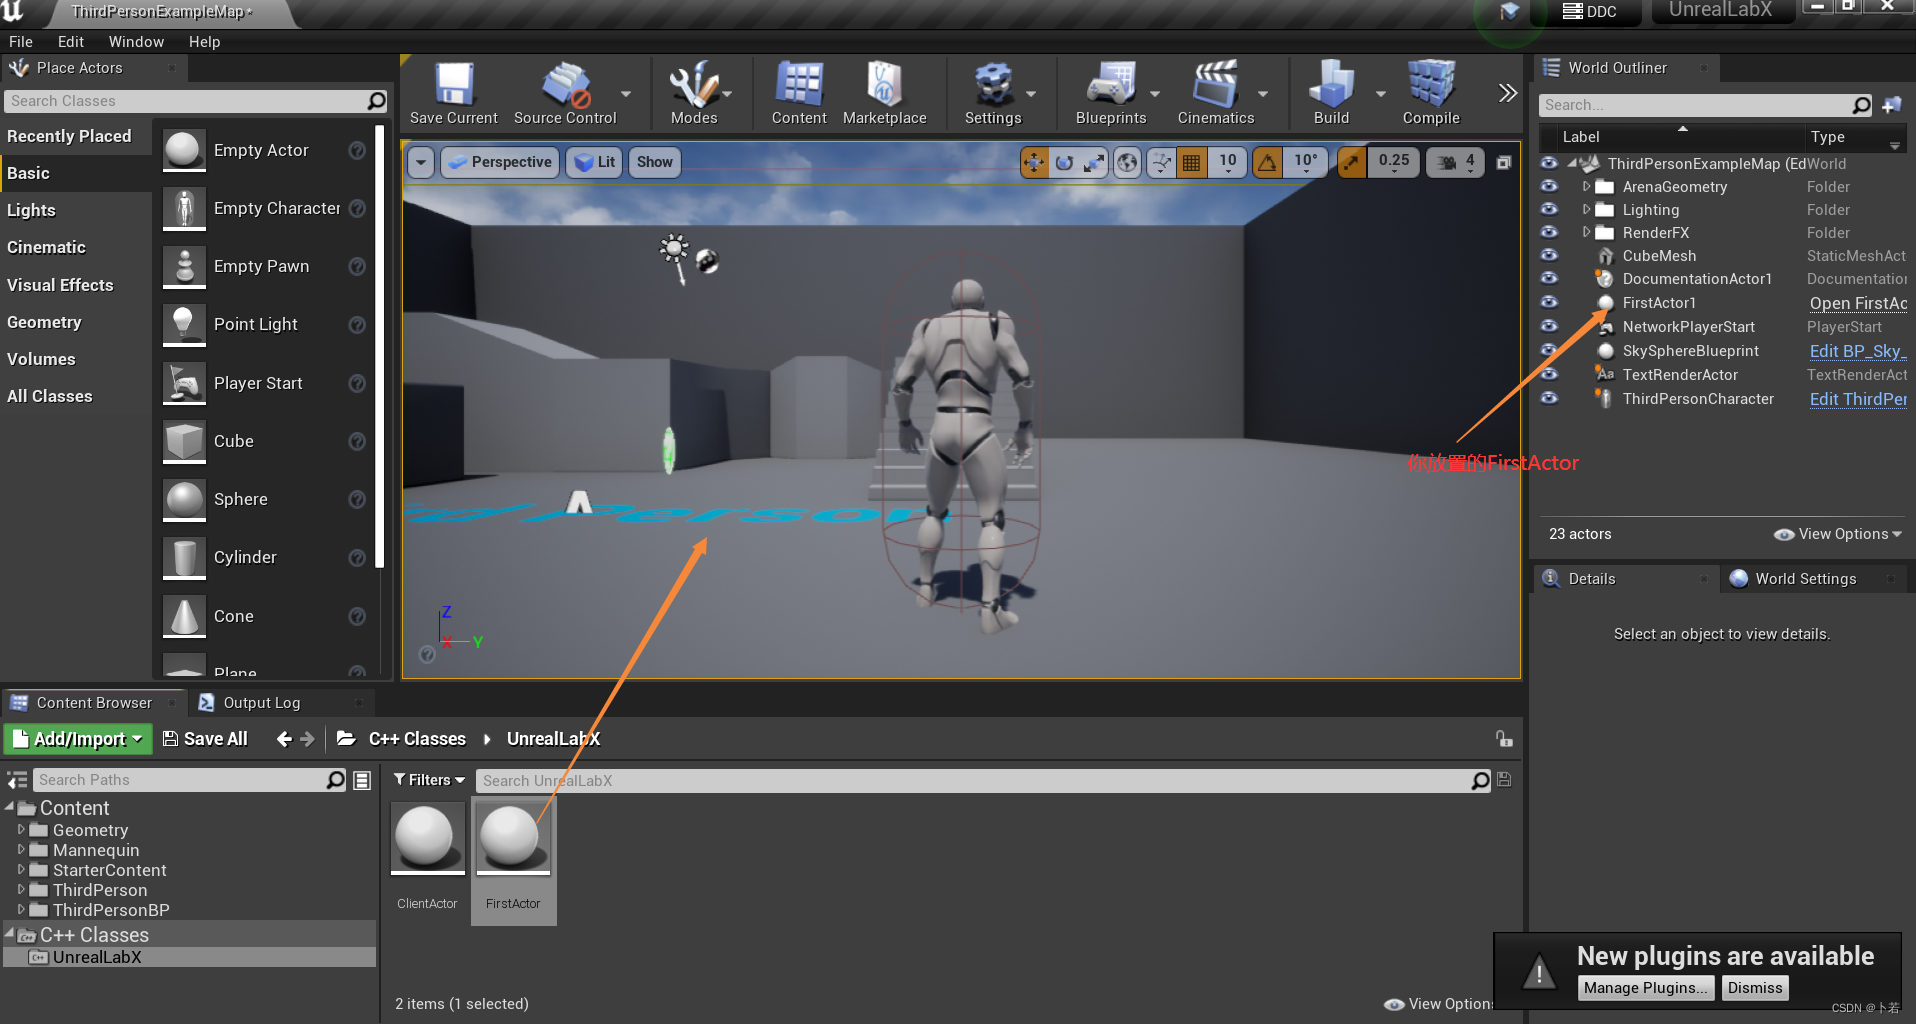
Task: Toggle Content Browser lock icon
Action: click(1503, 738)
